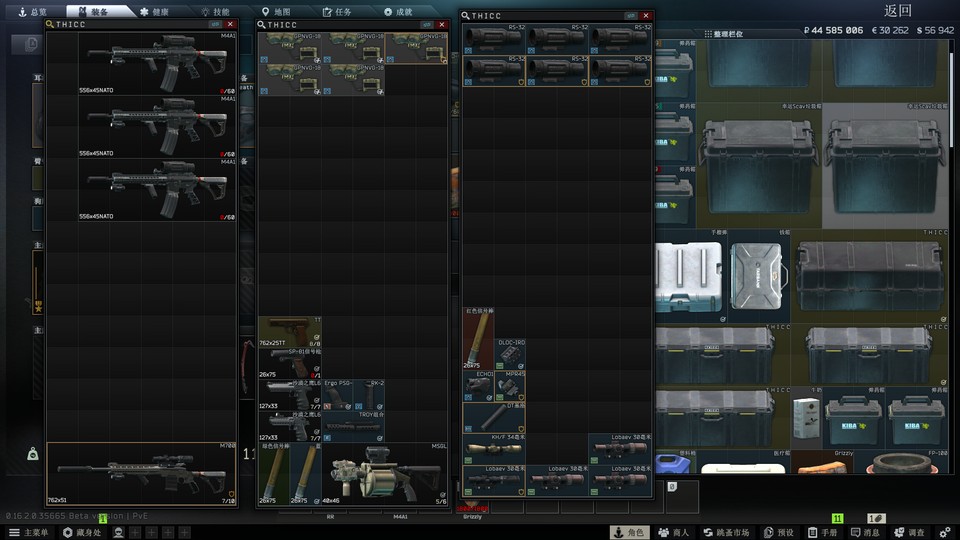Click the lock icon on the left edge
Image resolution: width=960 pixels, height=540 pixels.
[32, 454]
